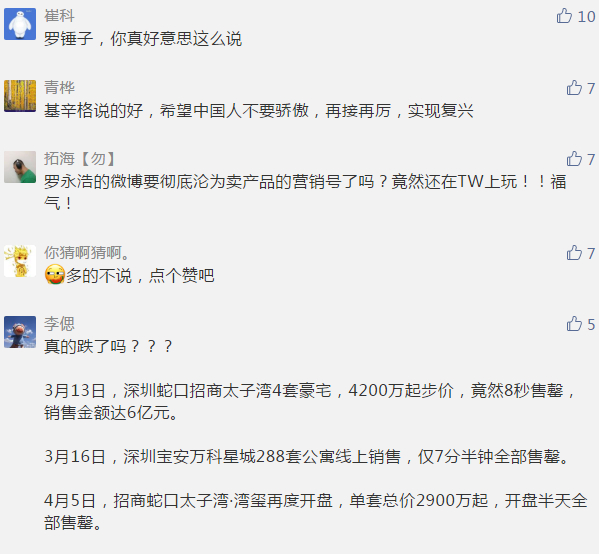The image size is (599, 554).
Task: Select the comment text 罗锤子，你真好意思这么说
Action: (143, 39)
